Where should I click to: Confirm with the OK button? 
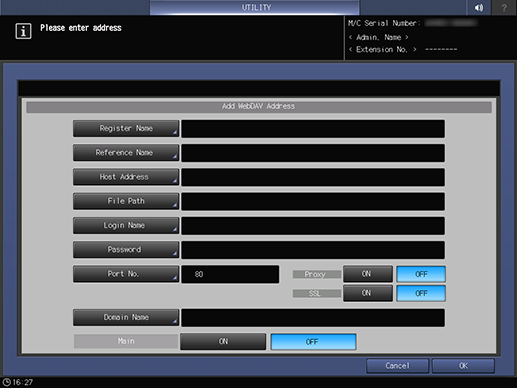[x=463, y=366]
